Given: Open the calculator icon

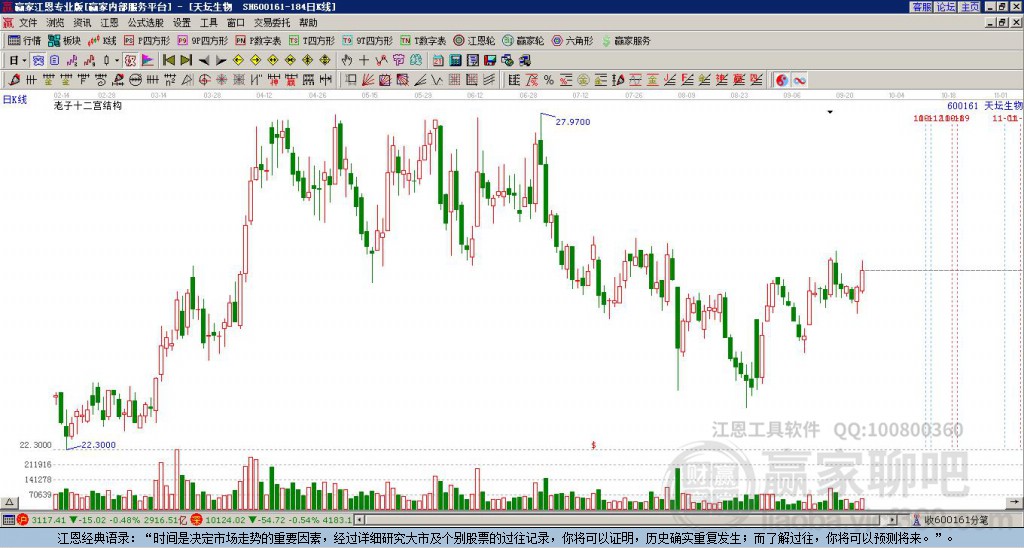Looking at the screenshot, I should click(x=456, y=60).
